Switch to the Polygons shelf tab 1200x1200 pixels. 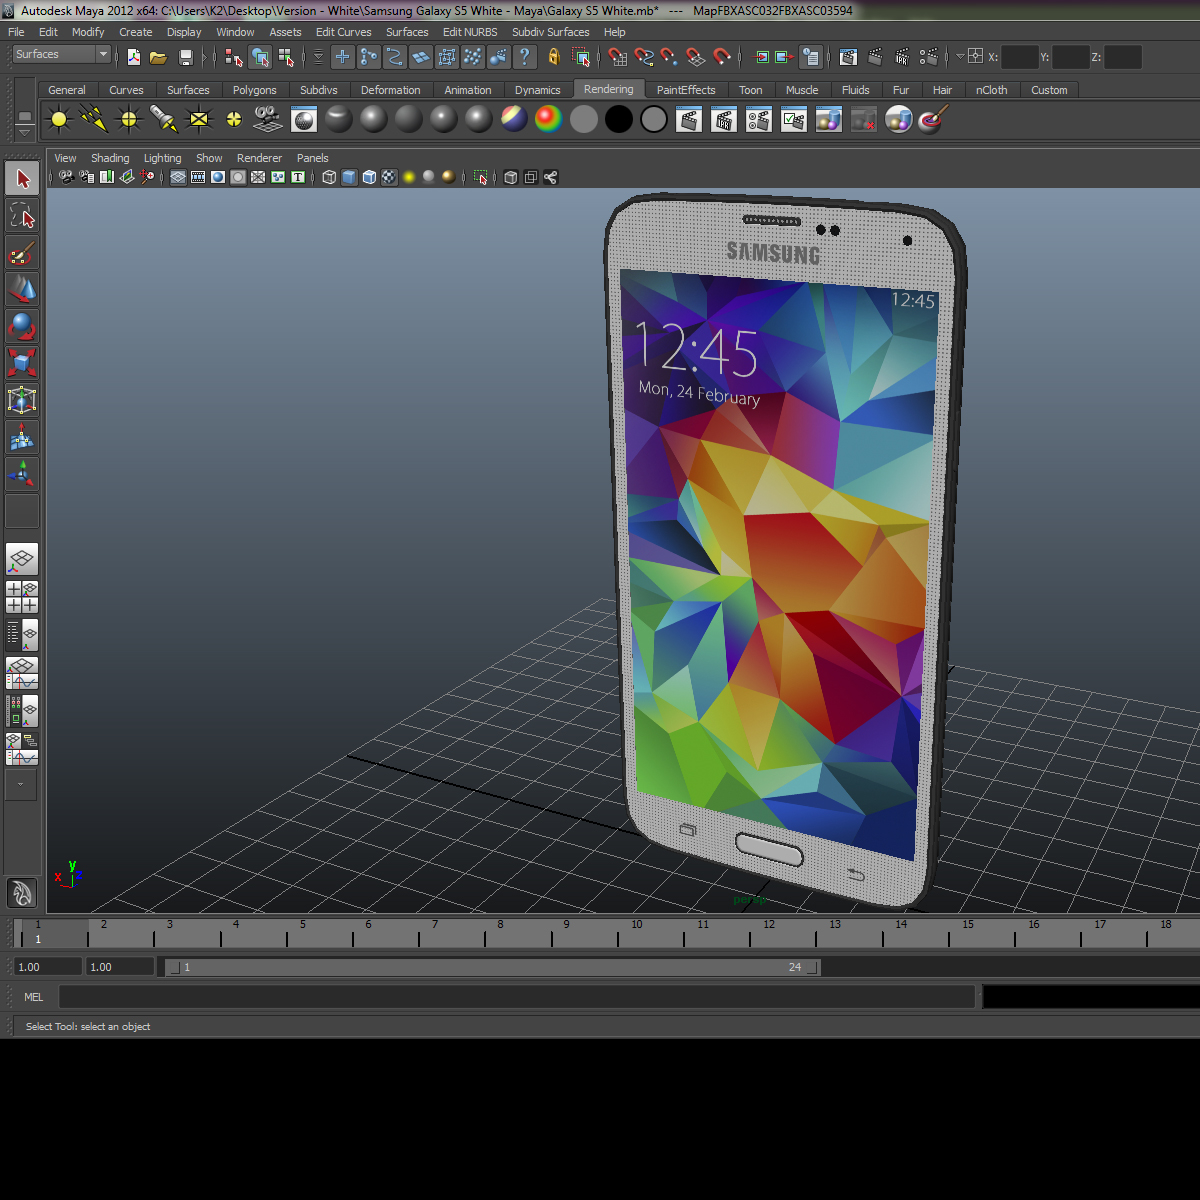click(254, 90)
